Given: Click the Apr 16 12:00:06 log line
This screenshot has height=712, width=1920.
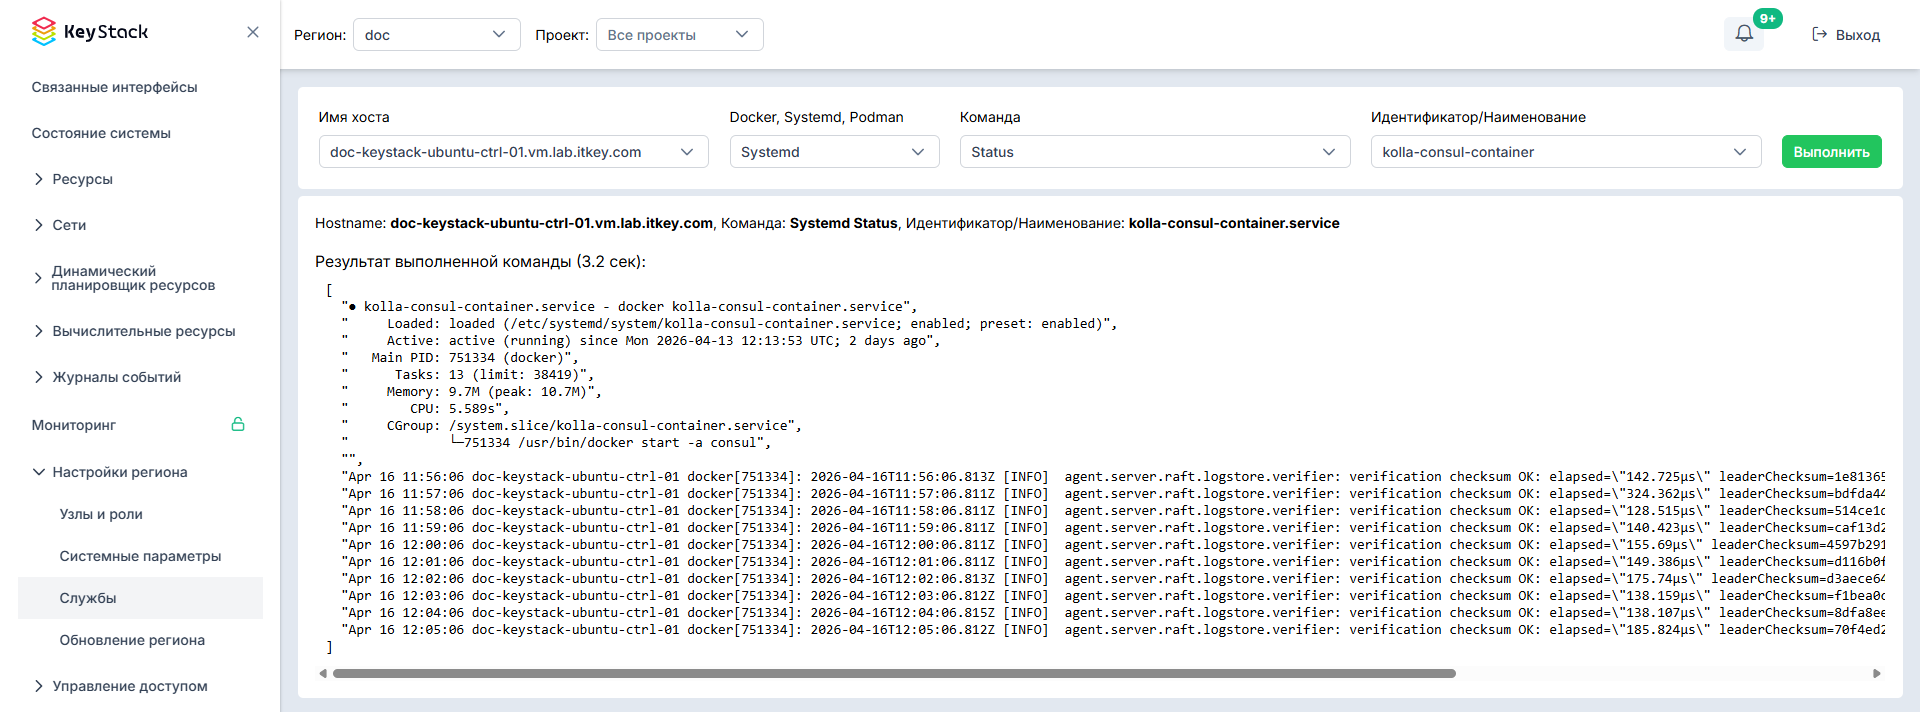Looking at the screenshot, I should 1113,545.
